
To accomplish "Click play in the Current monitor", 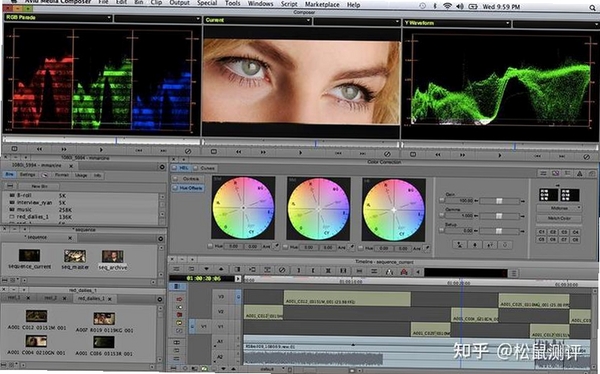I will pos(300,152).
